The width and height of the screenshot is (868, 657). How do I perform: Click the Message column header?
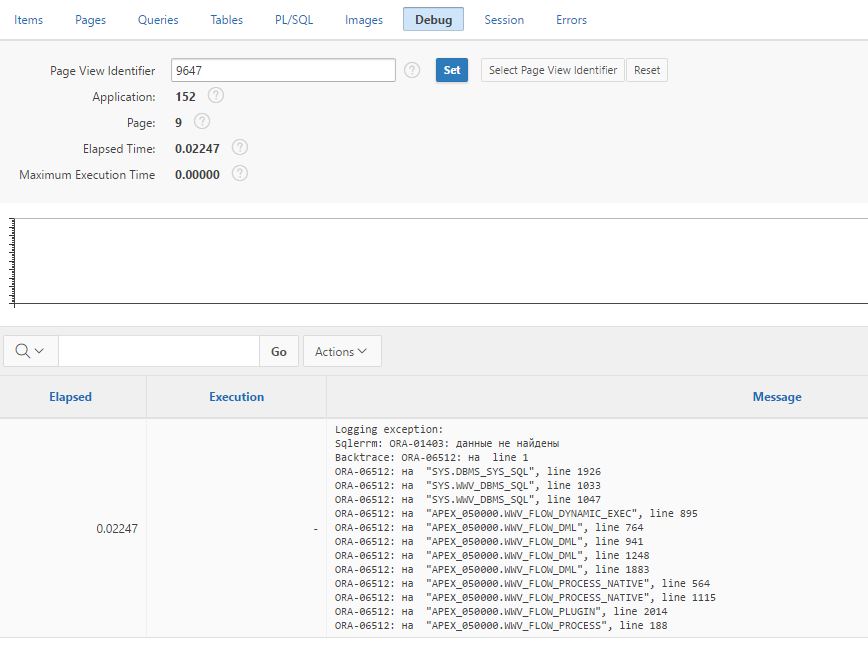(777, 397)
